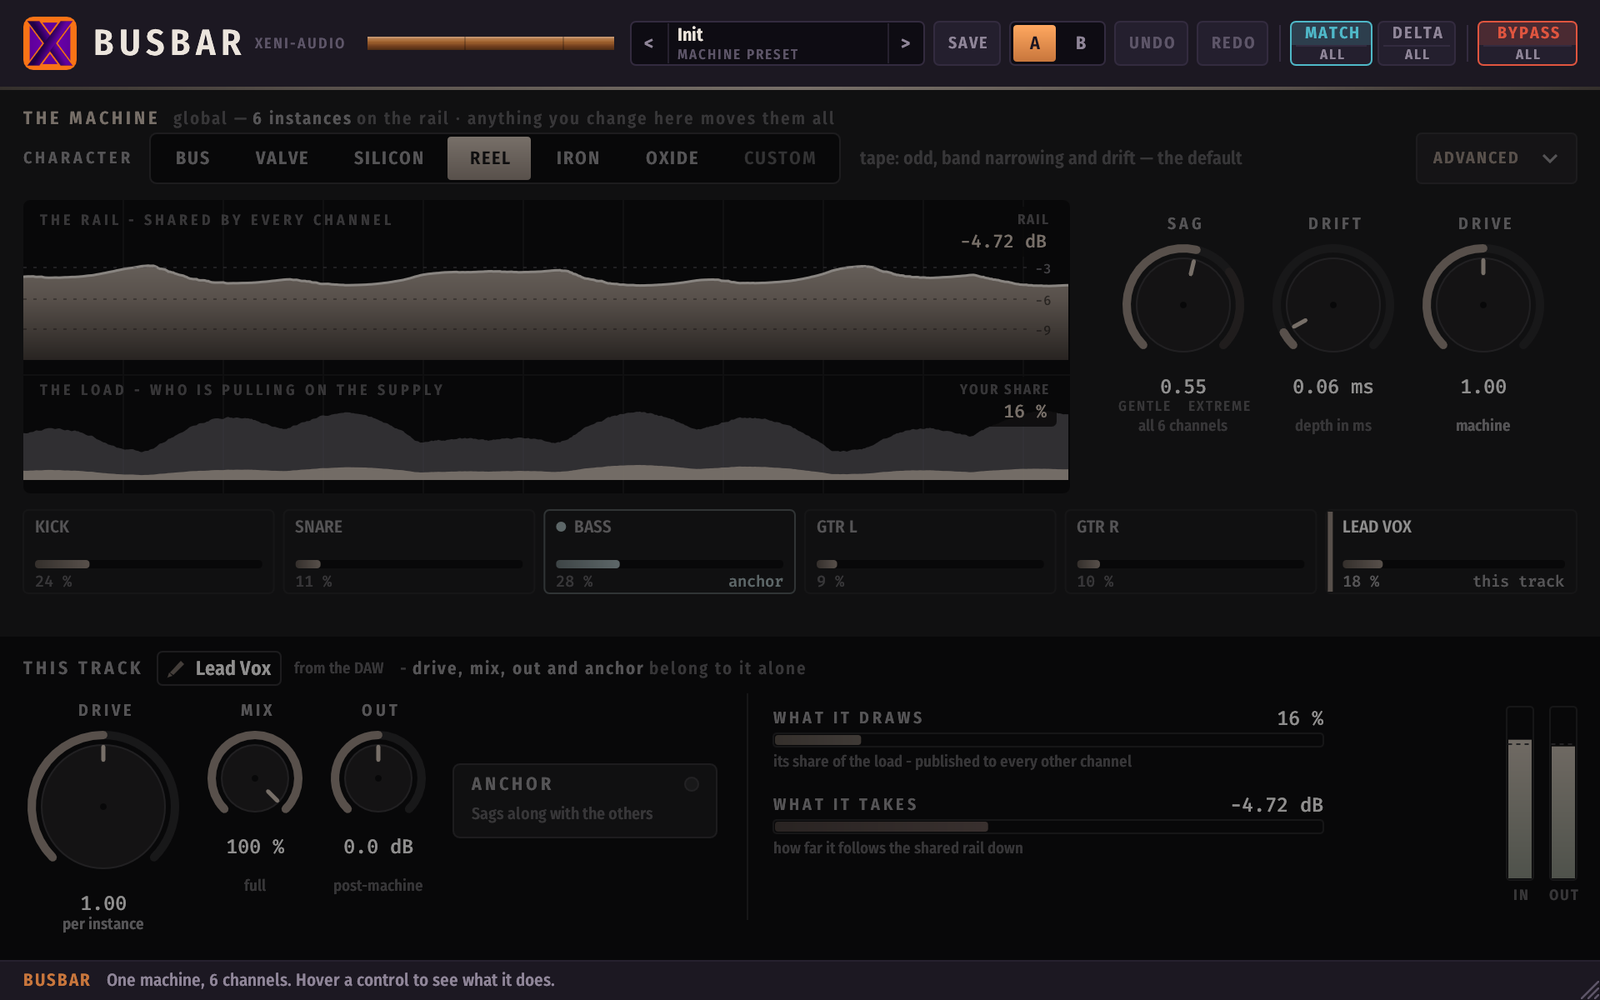Image resolution: width=1600 pixels, height=1000 pixels.
Task: Click the REDO button
Action: (x=1233, y=43)
